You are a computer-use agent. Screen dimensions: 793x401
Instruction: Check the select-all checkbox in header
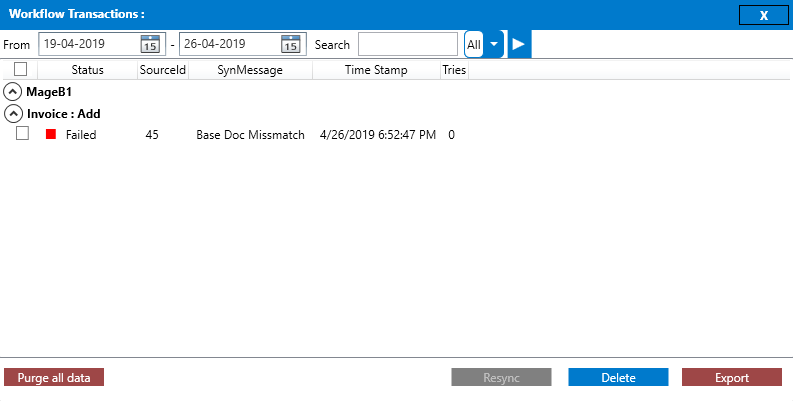click(x=21, y=70)
